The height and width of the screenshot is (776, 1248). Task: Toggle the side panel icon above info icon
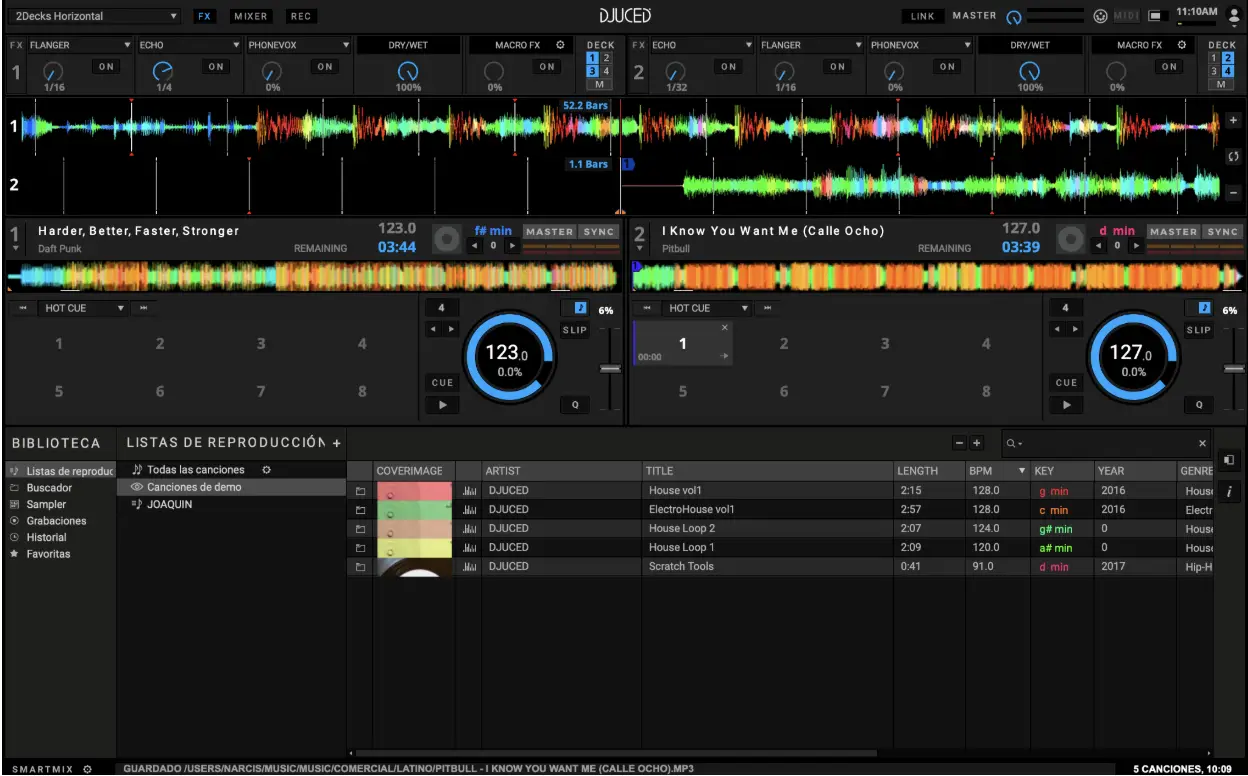click(1229, 460)
